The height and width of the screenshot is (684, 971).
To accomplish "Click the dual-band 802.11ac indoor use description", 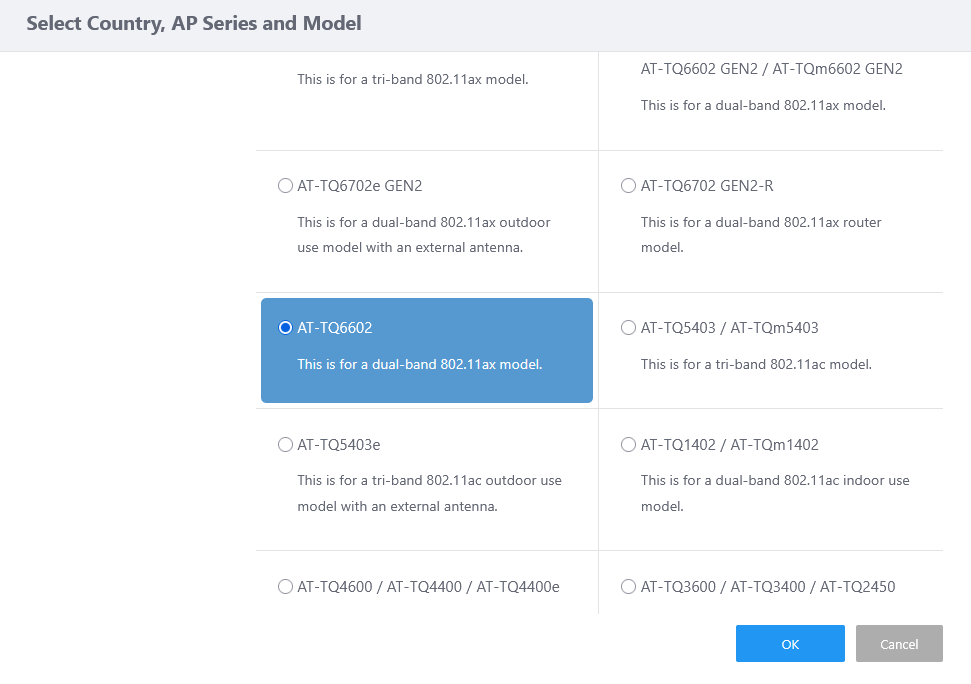I will [x=774, y=493].
